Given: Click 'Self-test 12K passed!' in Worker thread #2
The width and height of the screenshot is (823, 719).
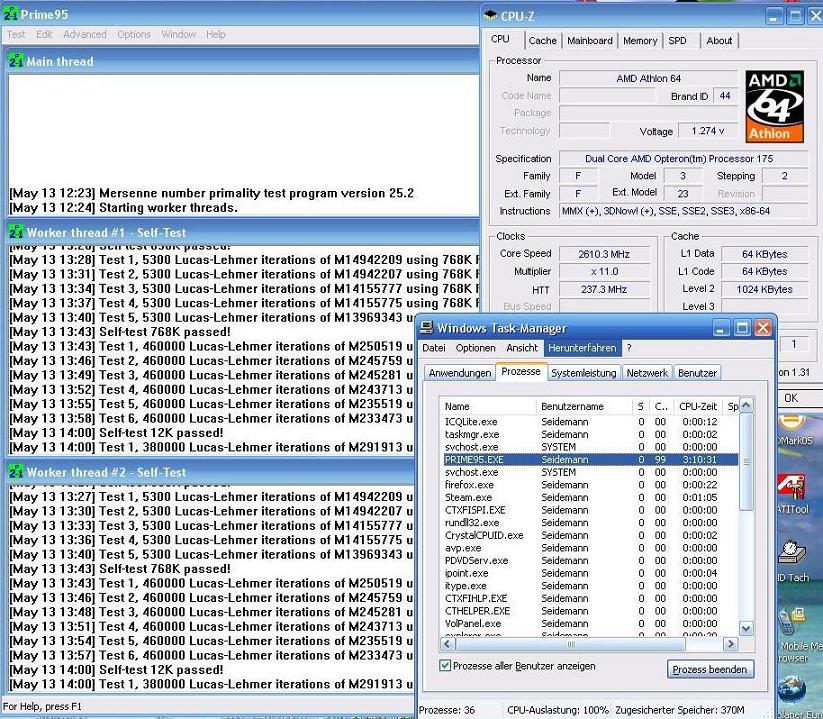Looking at the screenshot, I should 161,670.
